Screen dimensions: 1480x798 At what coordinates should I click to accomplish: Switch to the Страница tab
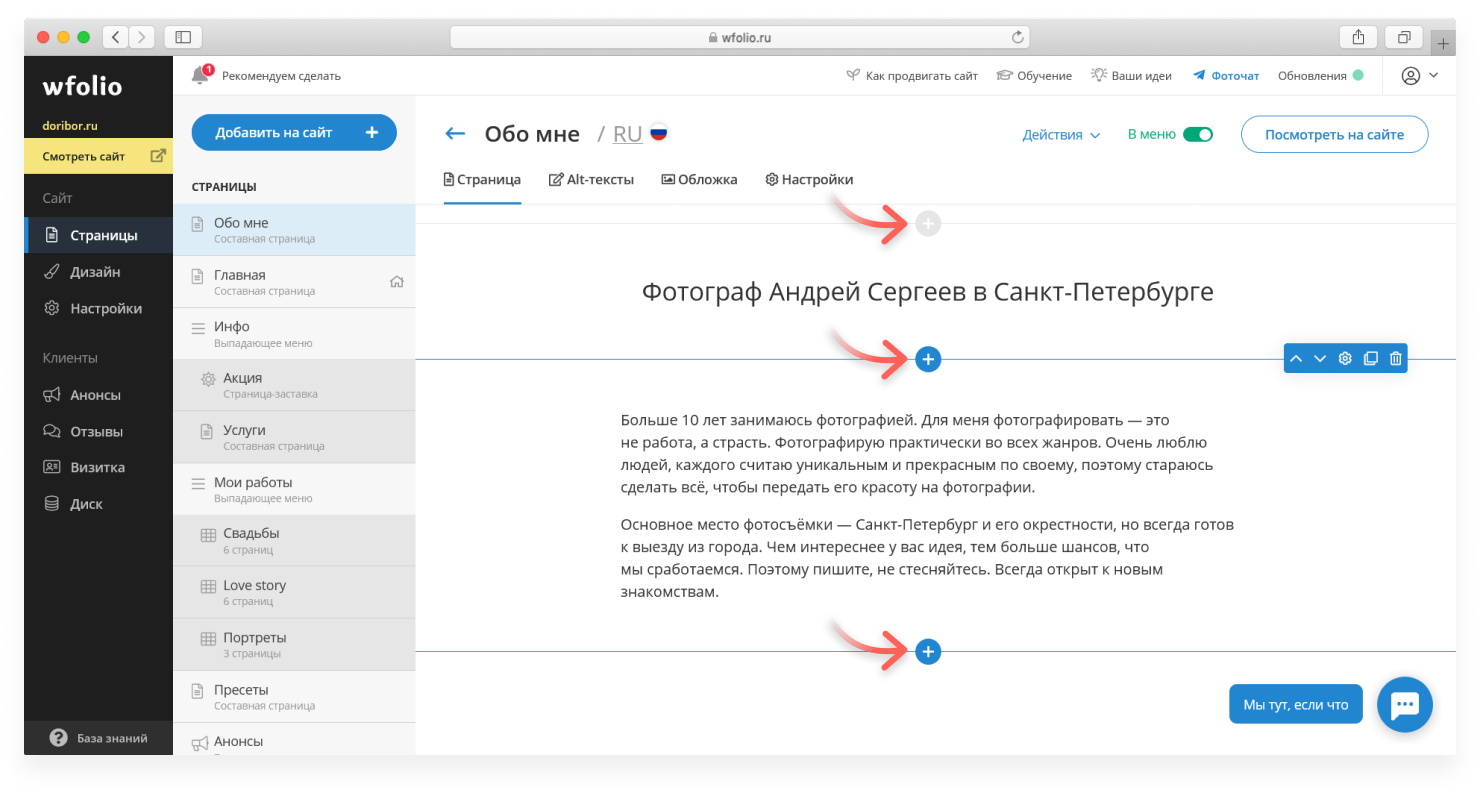[482, 180]
